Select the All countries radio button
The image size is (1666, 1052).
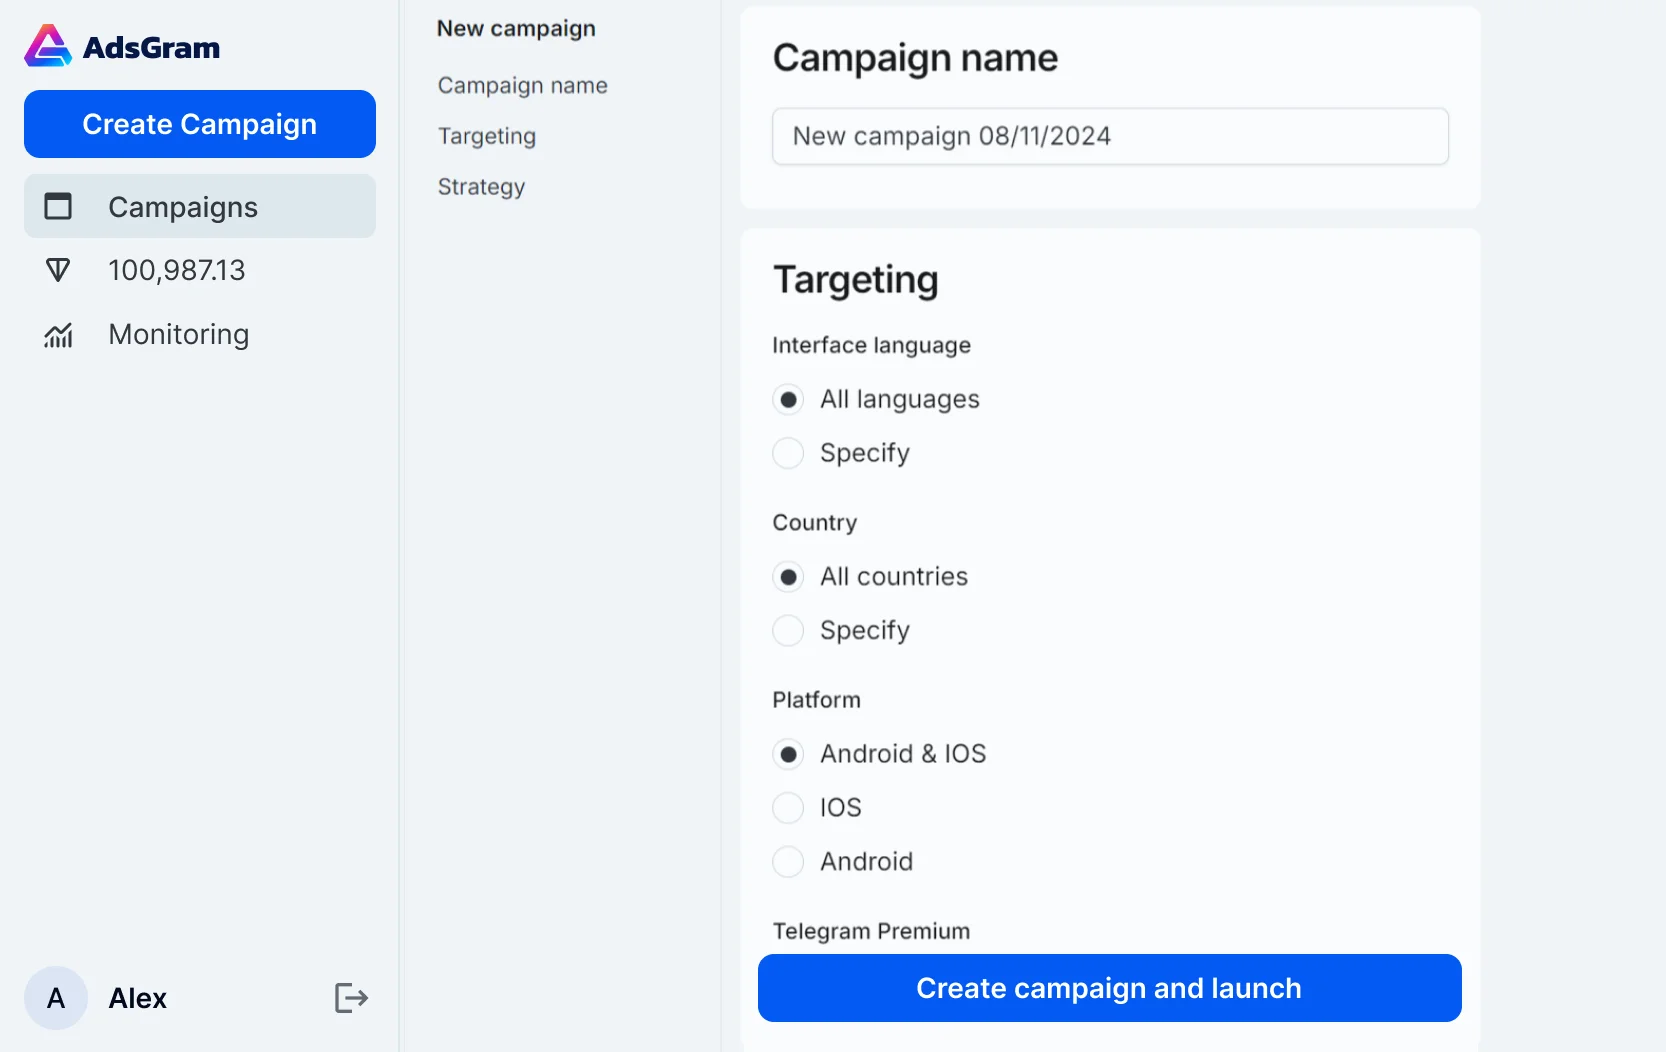point(788,577)
